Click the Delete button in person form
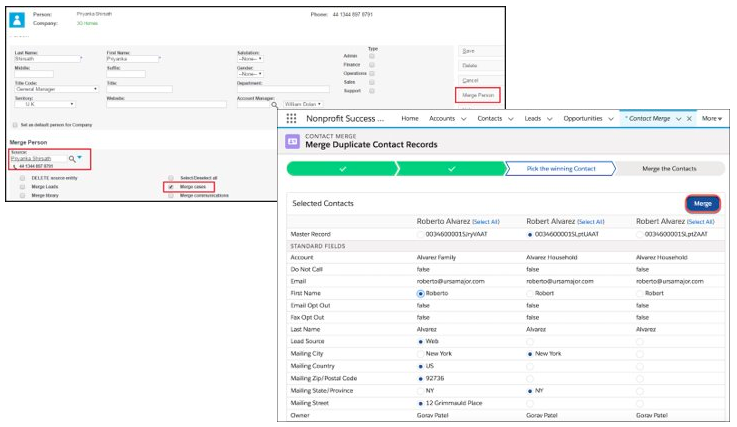 [480, 65]
